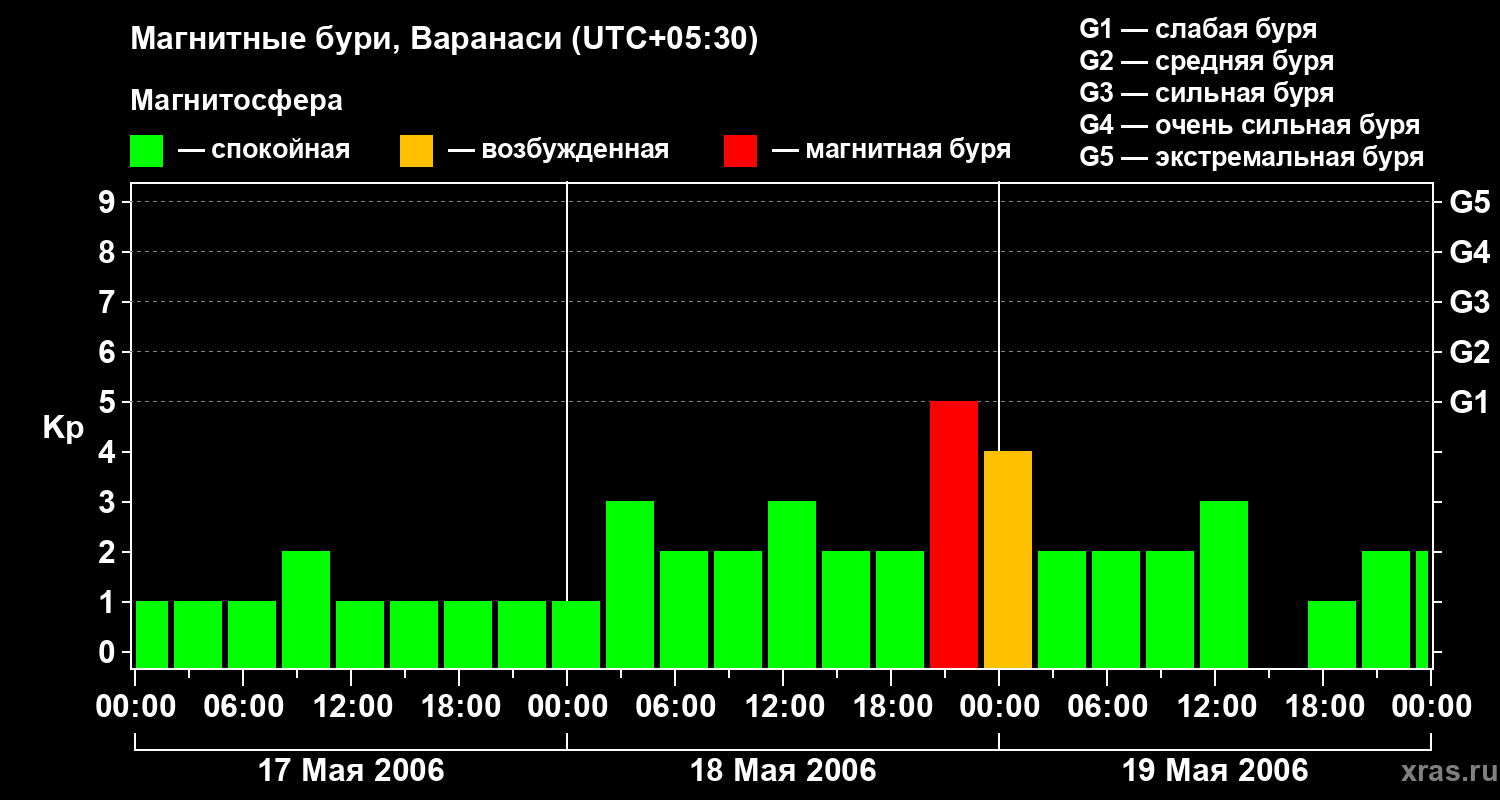Screen dimensions: 1500x800
Task: Click the 'G1 — слабая буря' line
Action: (1198, 29)
